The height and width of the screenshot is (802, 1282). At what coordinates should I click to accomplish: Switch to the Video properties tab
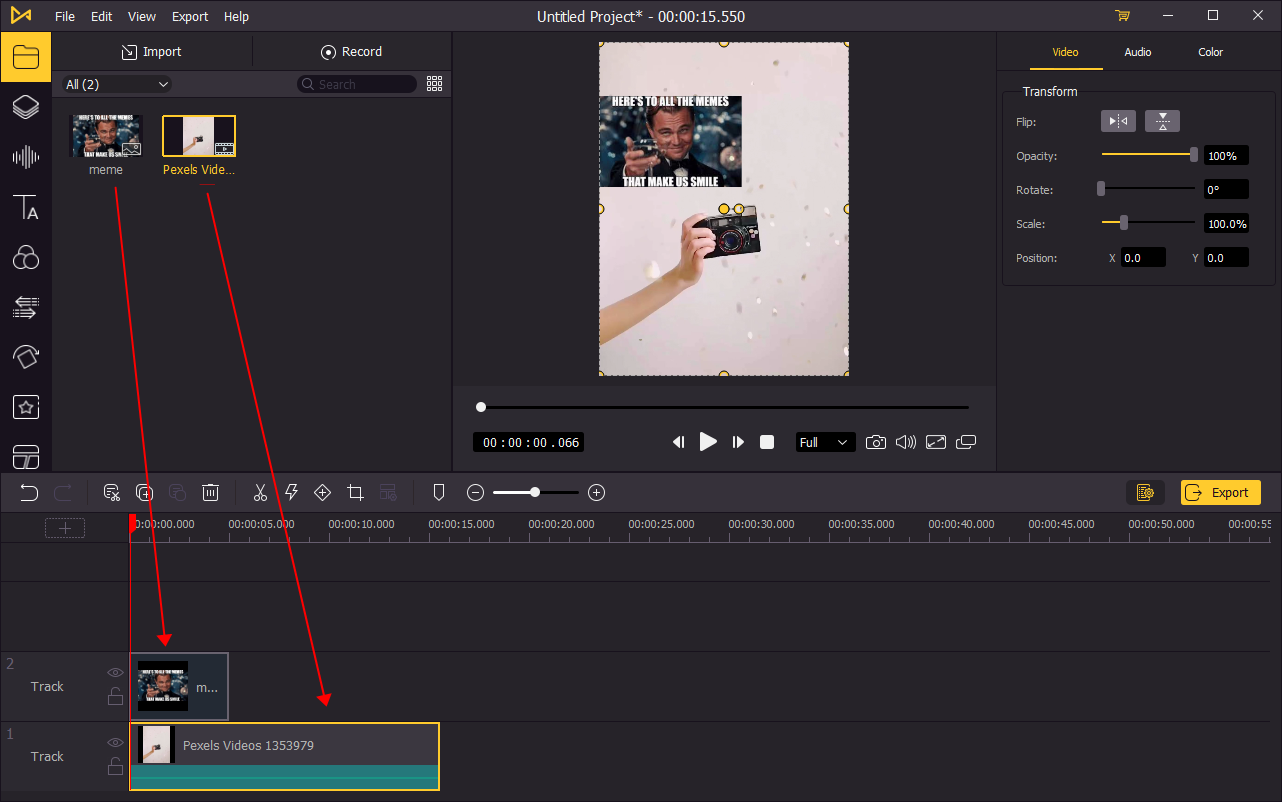[x=1066, y=52]
